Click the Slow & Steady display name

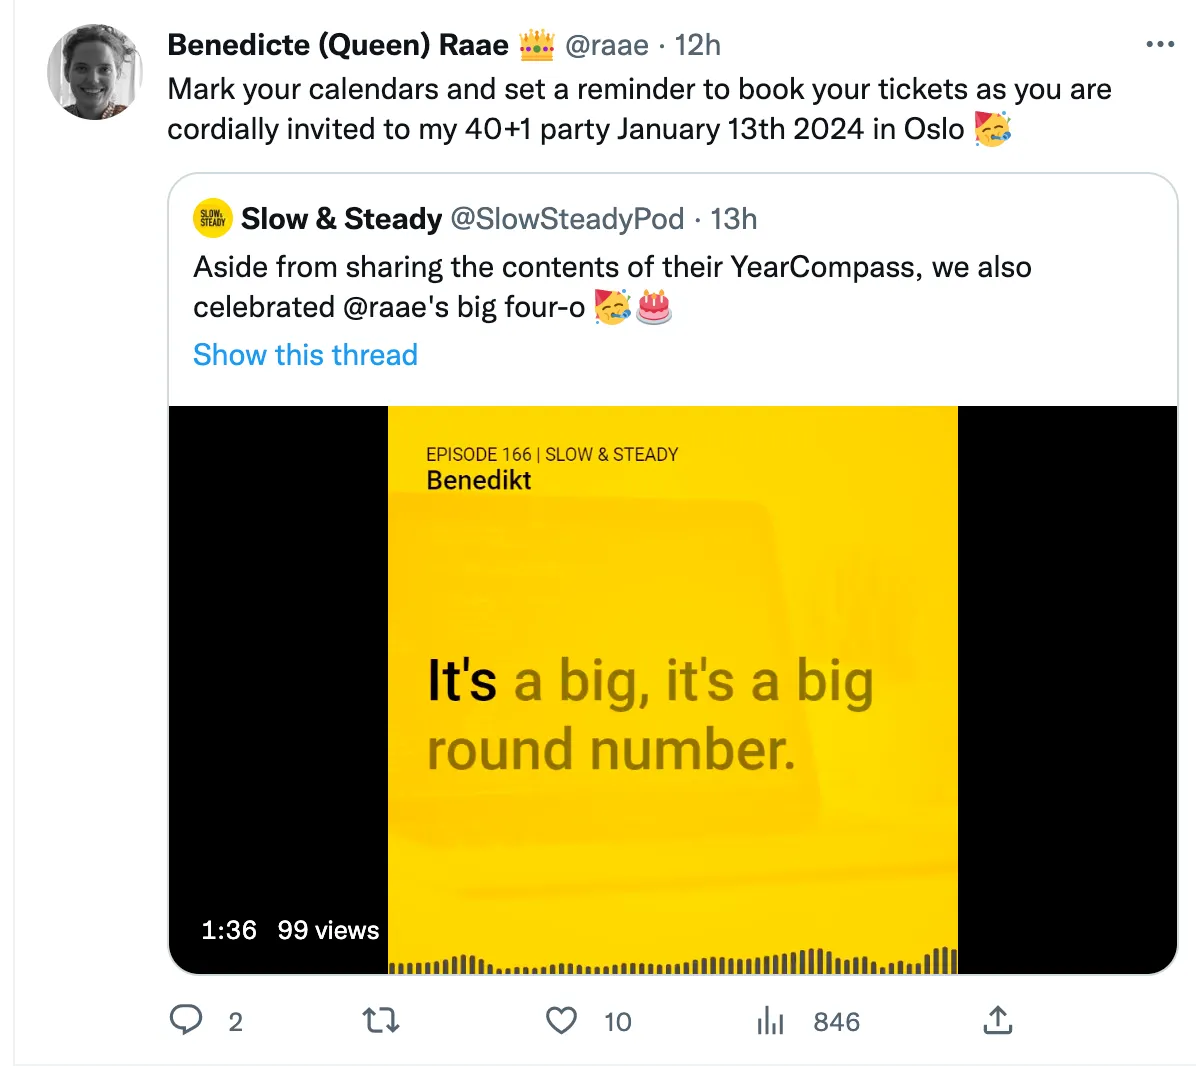(x=341, y=219)
